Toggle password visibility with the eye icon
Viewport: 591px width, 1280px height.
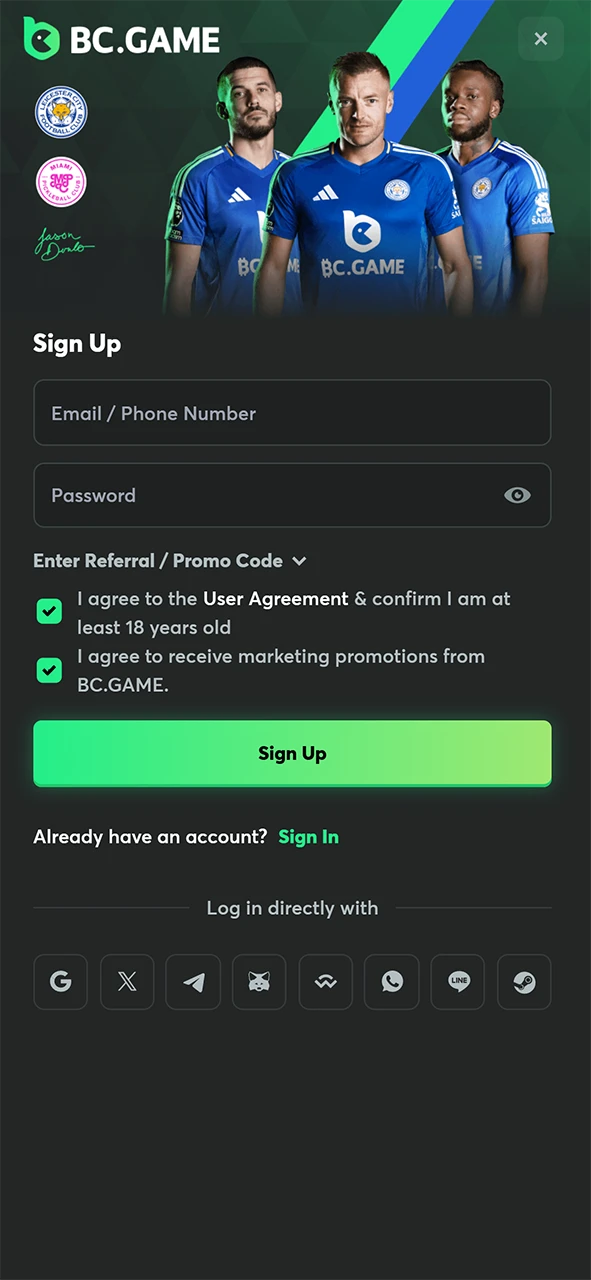(517, 495)
